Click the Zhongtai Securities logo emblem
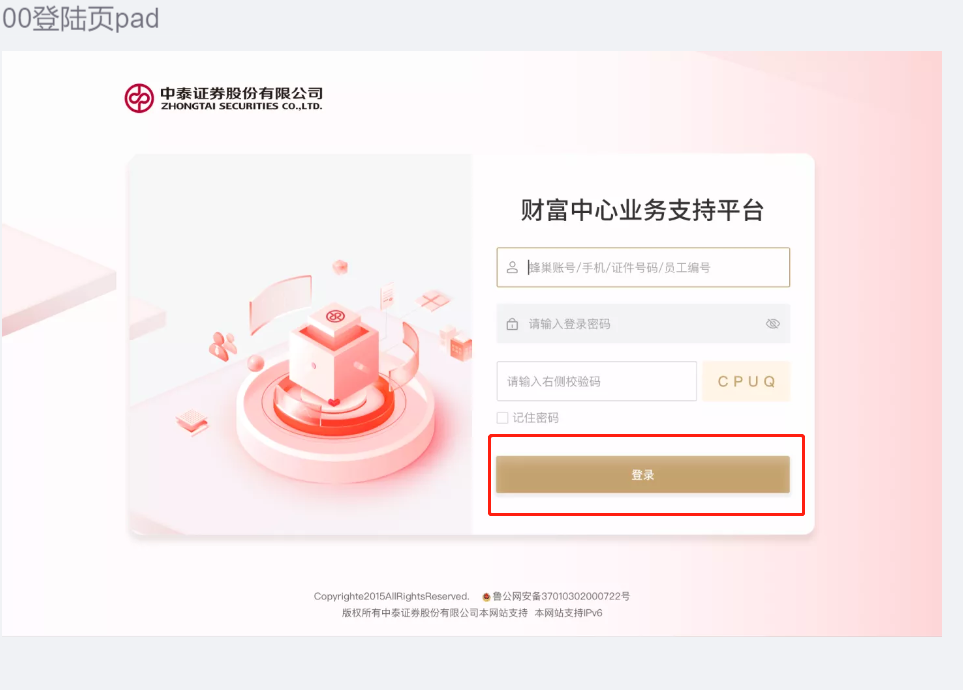This screenshot has width=963, height=690. point(139,98)
